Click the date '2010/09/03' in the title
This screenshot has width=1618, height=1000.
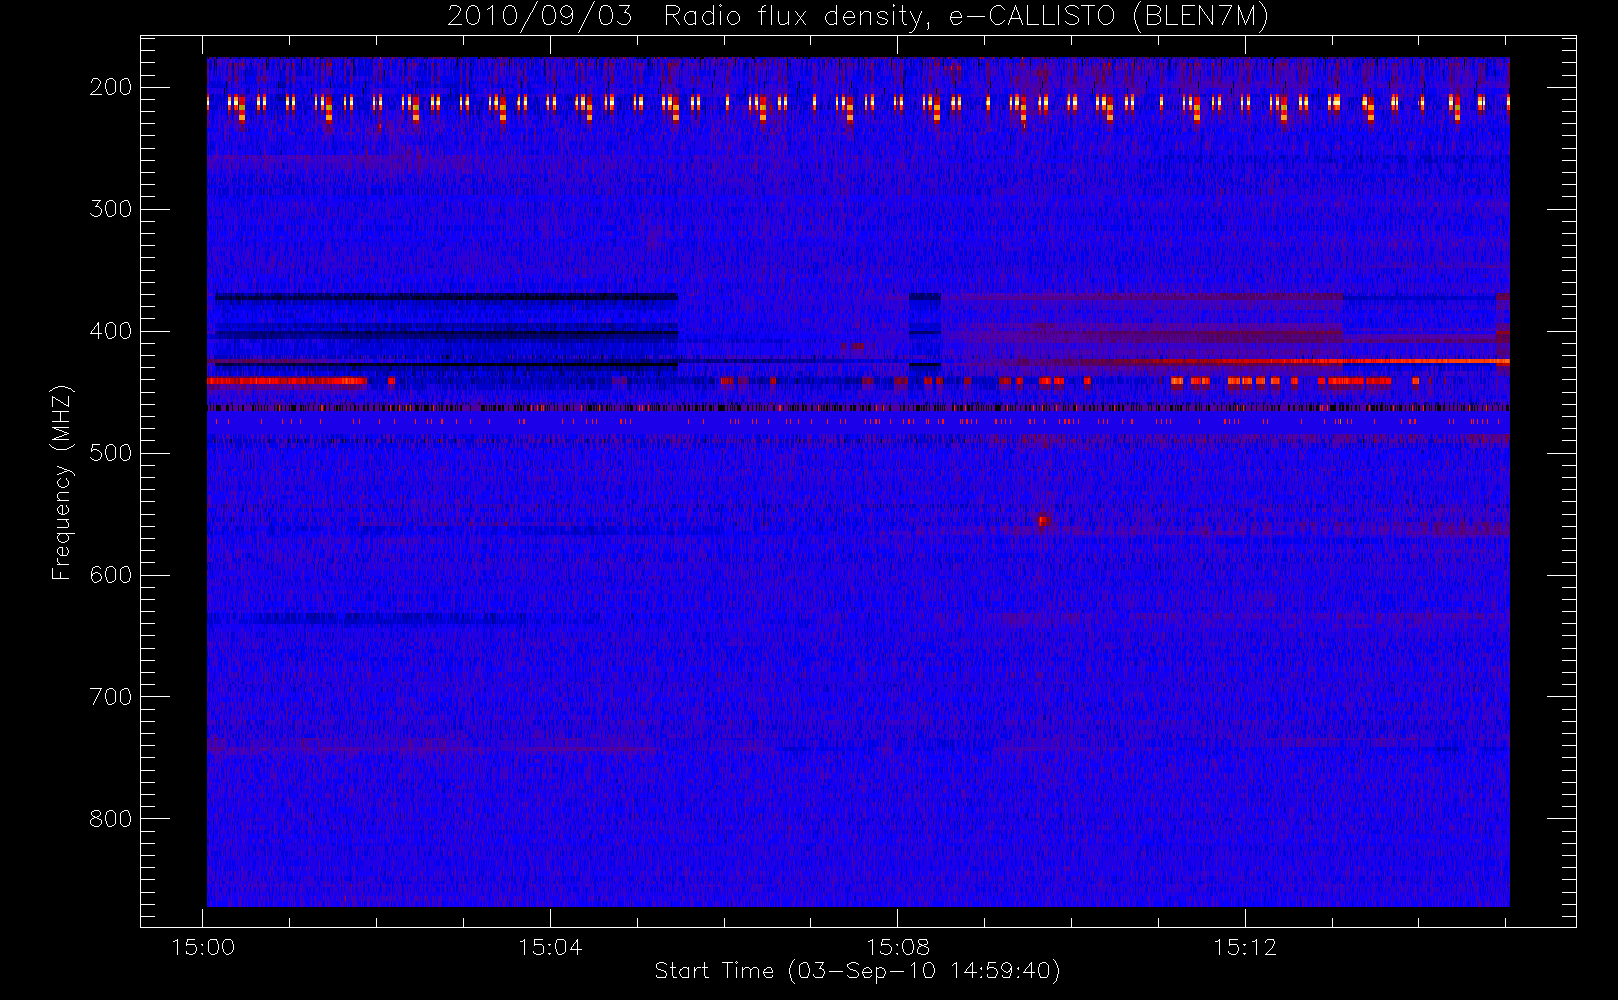pyautogui.click(x=539, y=16)
